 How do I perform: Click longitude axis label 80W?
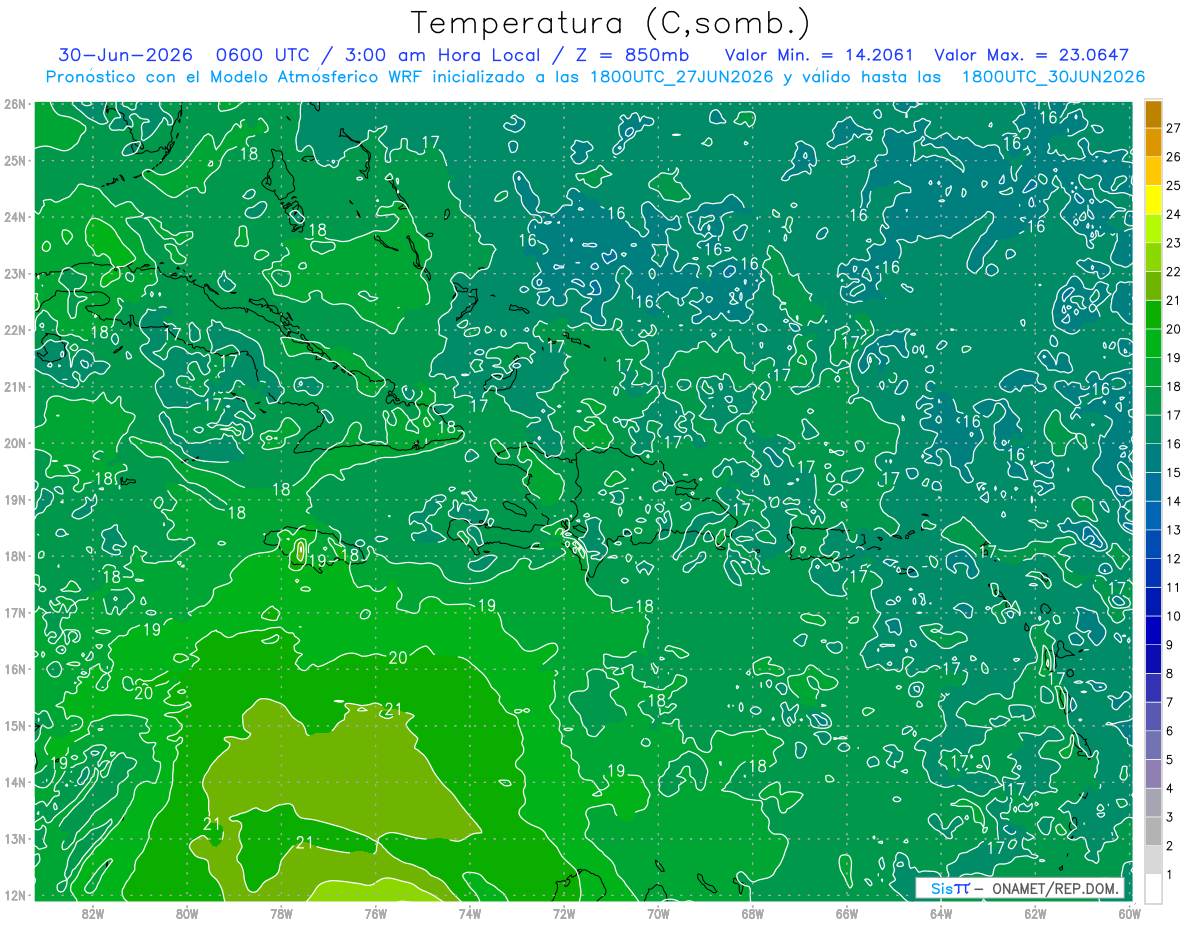(x=187, y=913)
